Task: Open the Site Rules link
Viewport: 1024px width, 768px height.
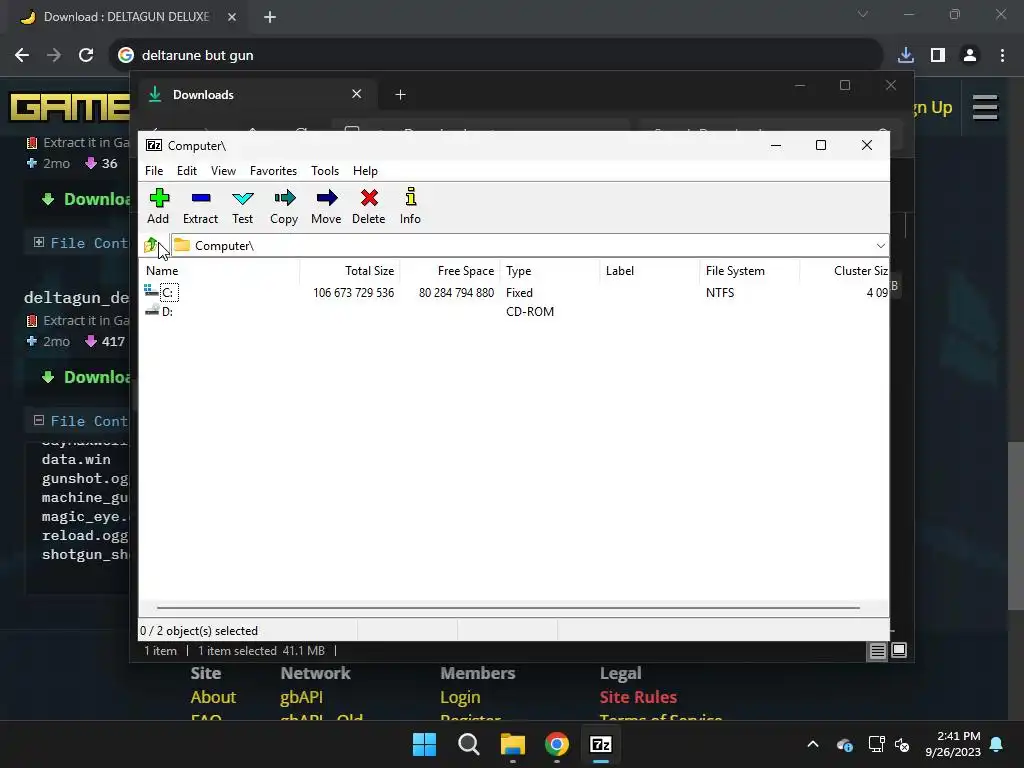Action: [x=638, y=697]
